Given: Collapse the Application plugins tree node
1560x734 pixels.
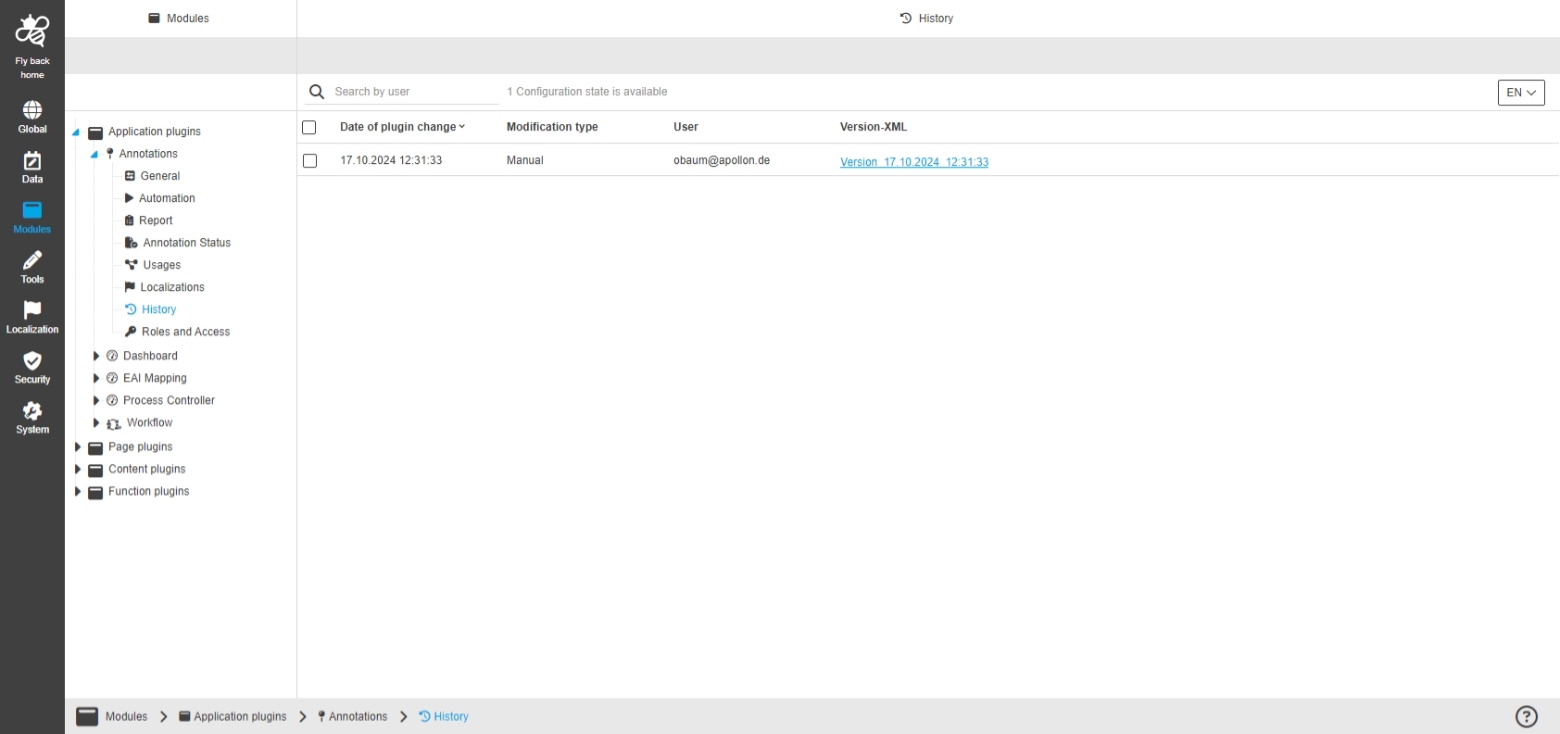Looking at the screenshot, I should tap(77, 132).
